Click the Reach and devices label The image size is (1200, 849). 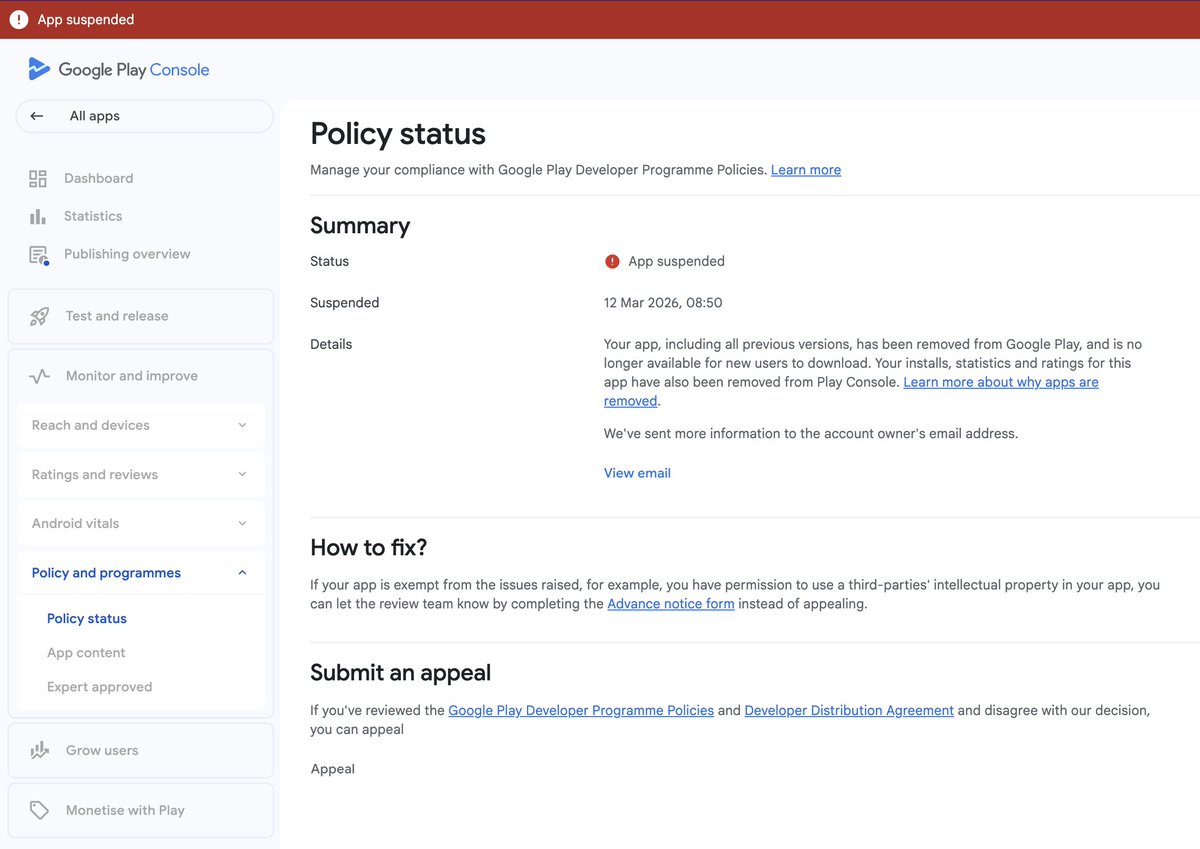(91, 425)
